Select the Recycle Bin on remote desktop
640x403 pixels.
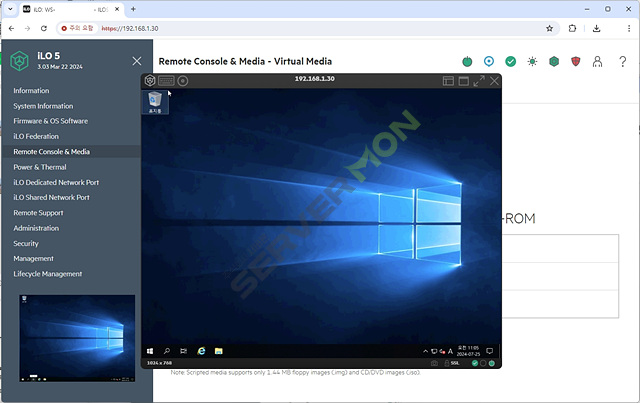tap(155, 102)
